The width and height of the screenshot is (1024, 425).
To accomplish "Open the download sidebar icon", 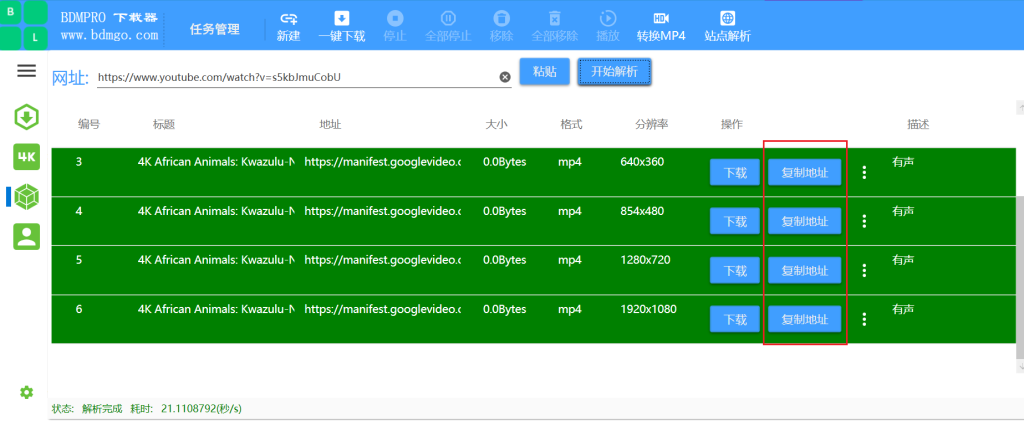I will 27,118.
